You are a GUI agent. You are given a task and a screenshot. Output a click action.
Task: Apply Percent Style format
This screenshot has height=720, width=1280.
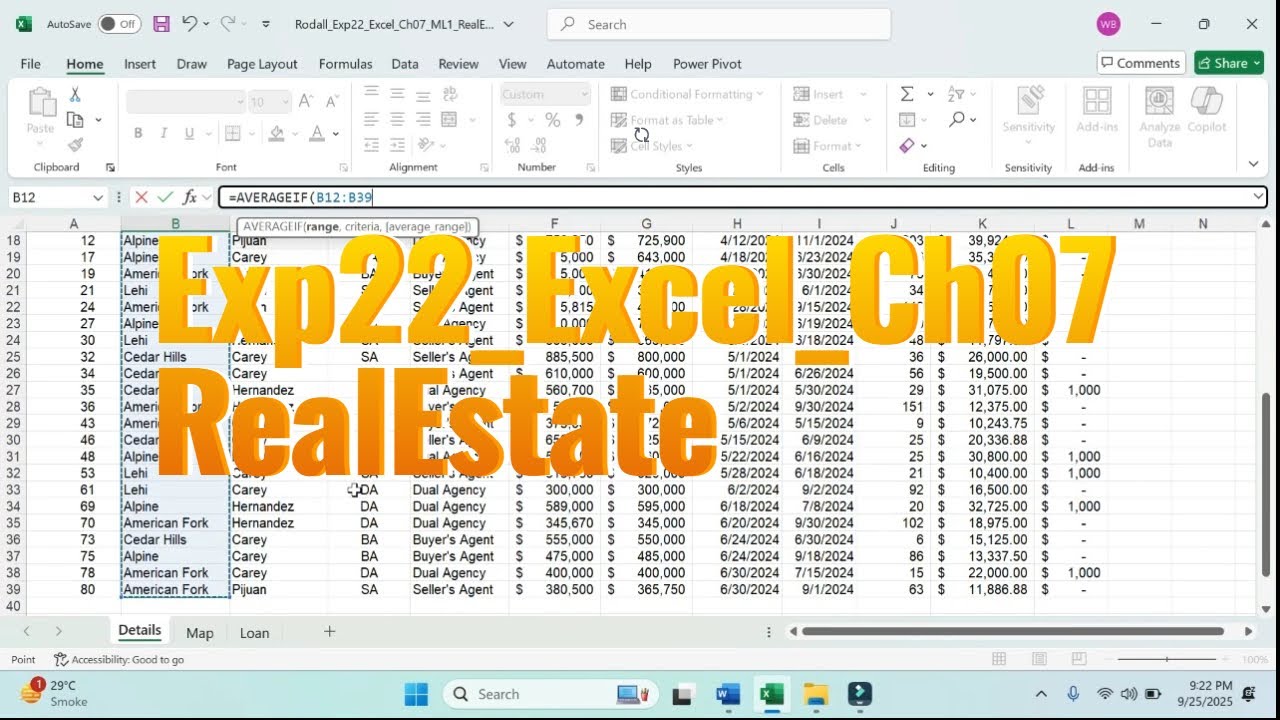pyautogui.click(x=552, y=120)
